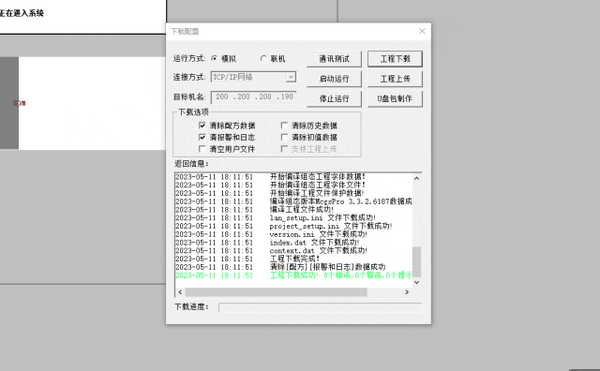Check the 清空用户文件 checkbox

202,149
